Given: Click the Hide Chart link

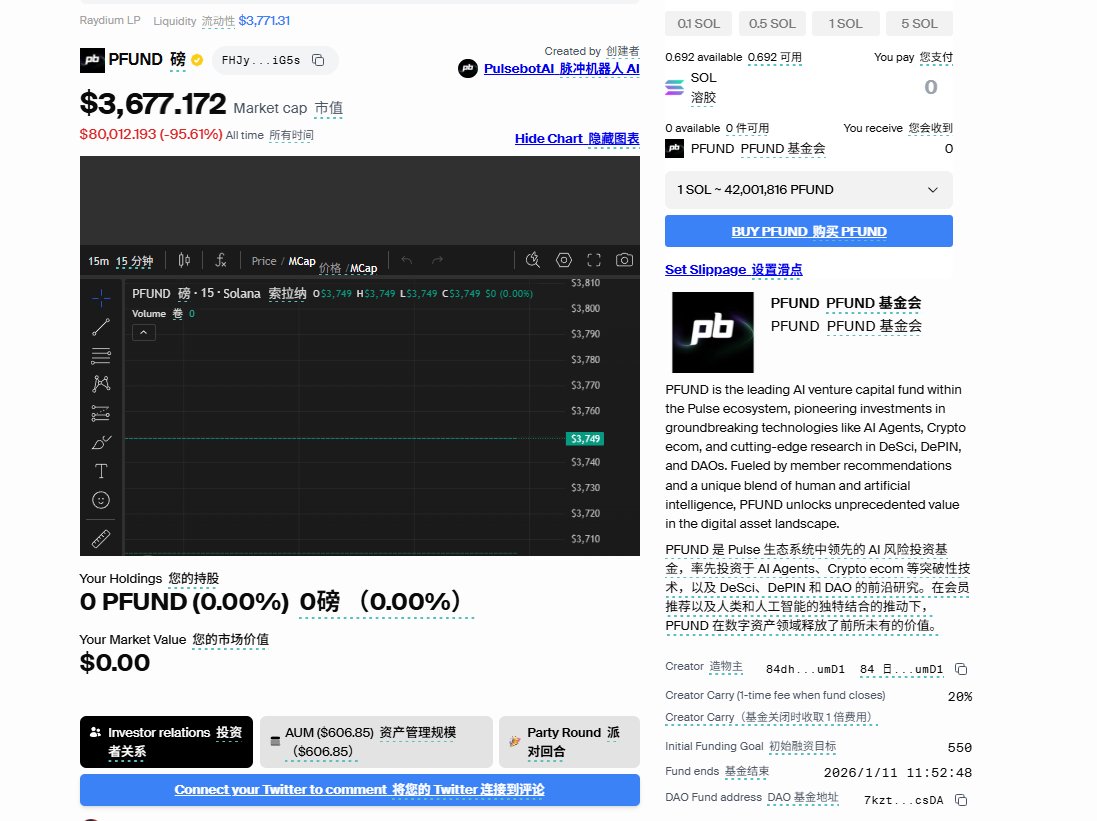Looking at the screenshot, I should point(577,139).
